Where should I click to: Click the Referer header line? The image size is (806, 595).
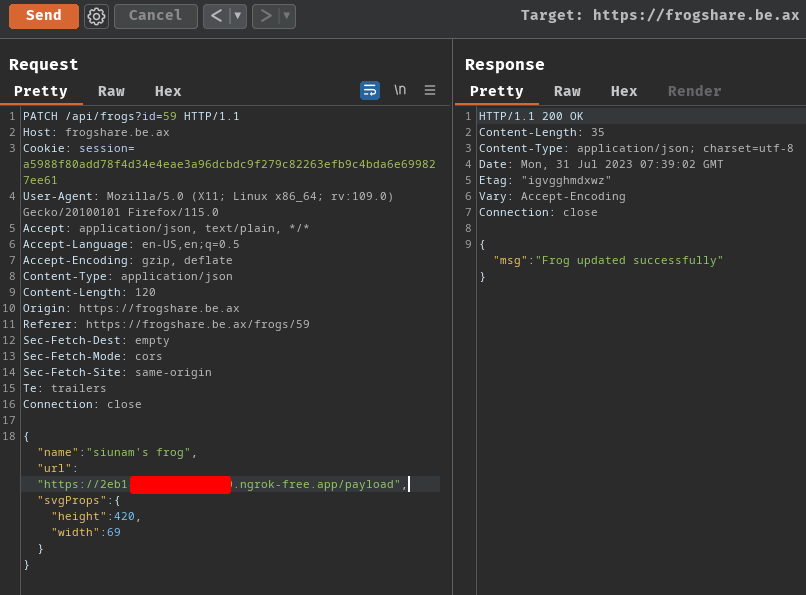(x=166, y=324)
